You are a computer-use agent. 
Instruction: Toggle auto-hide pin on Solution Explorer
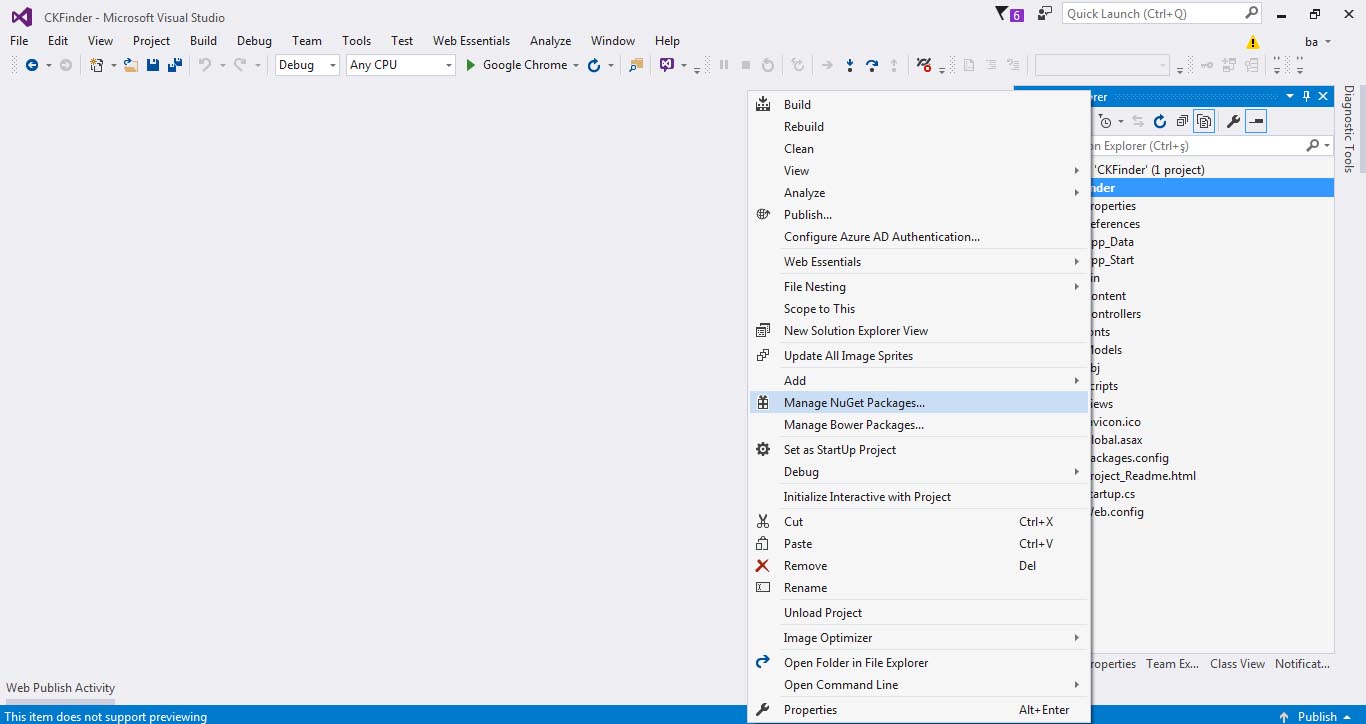pyautogui.click(x=1306, y=96)
